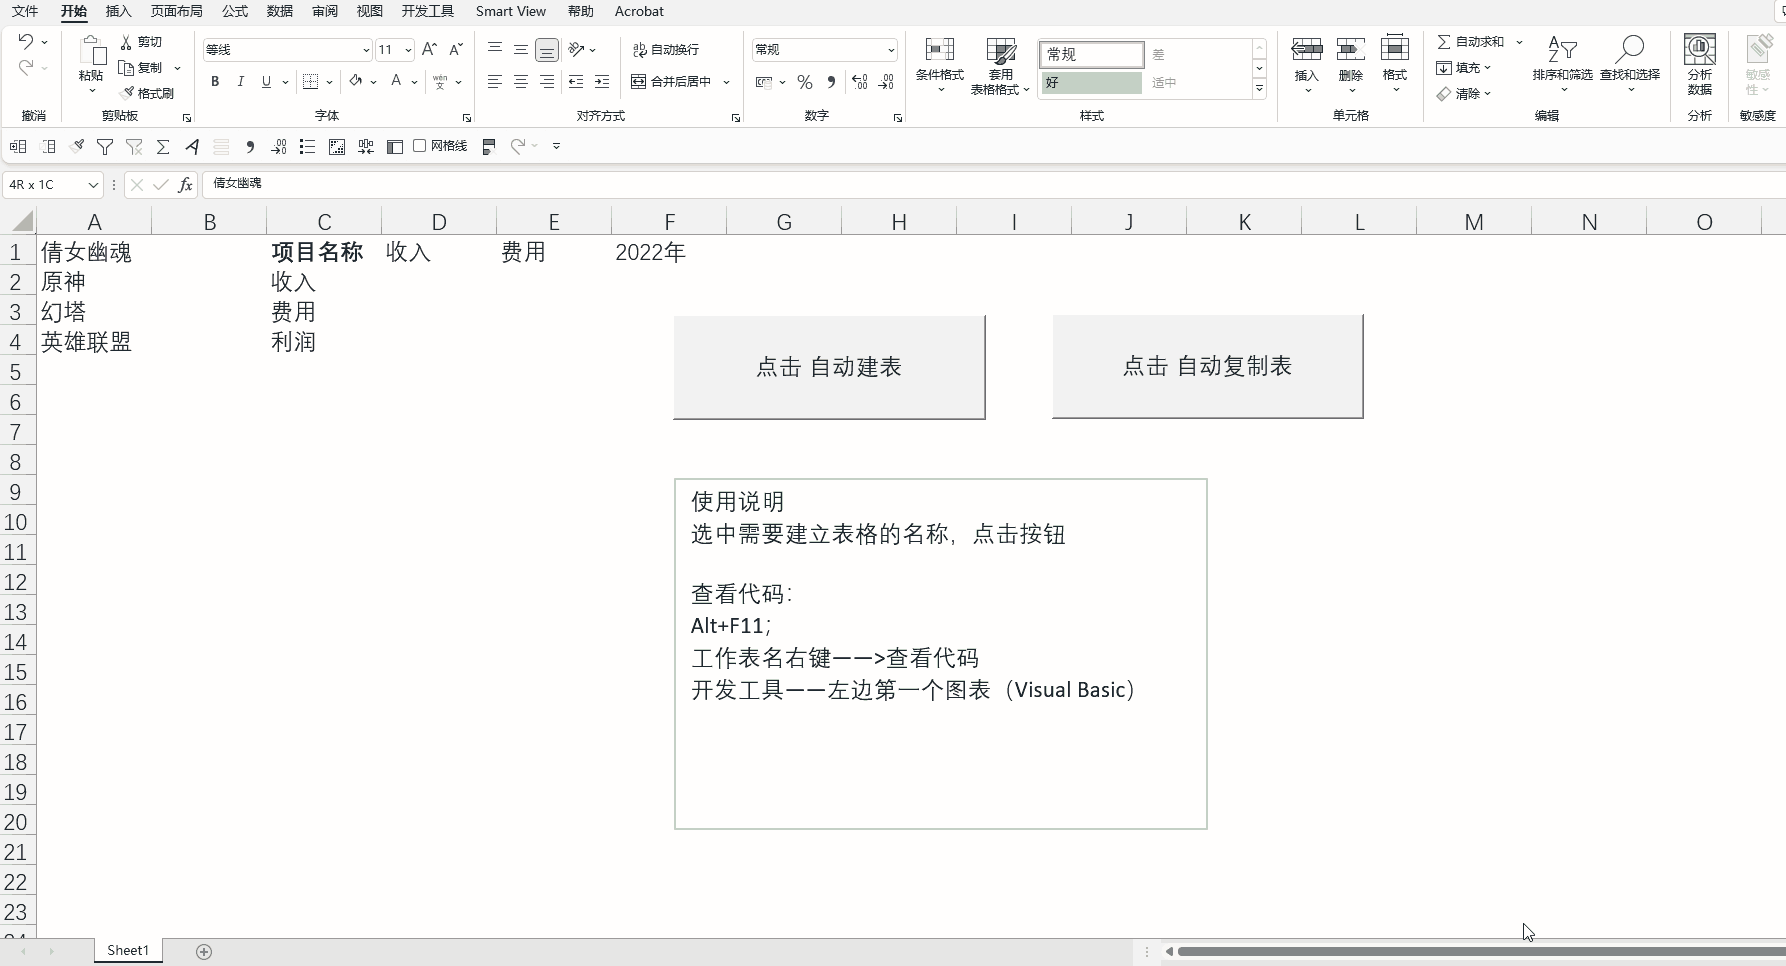Click the 点击 自动复制表 button
Screen dimensions: 1786x966
1207,366
